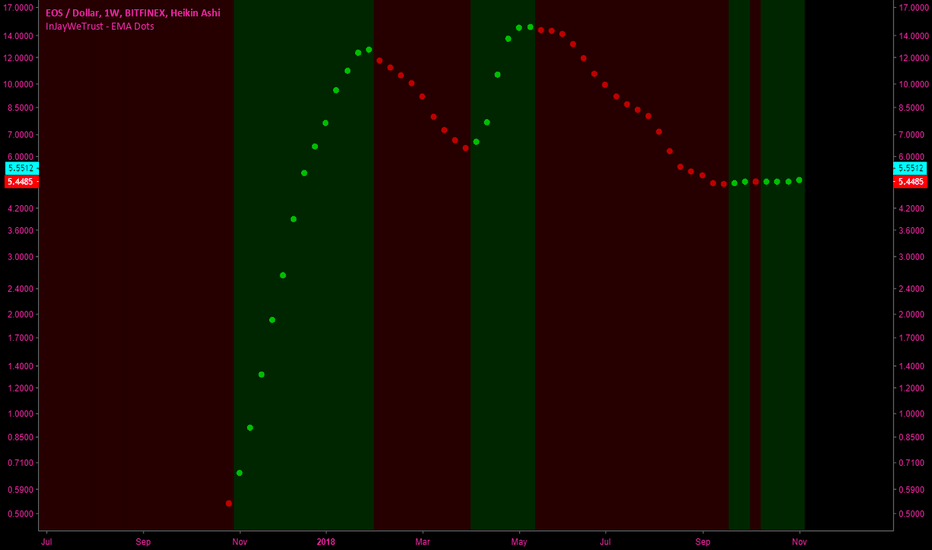Click 7.0000 on the left price axis
The height and width of the screenshot is (550, 932).
20,134
